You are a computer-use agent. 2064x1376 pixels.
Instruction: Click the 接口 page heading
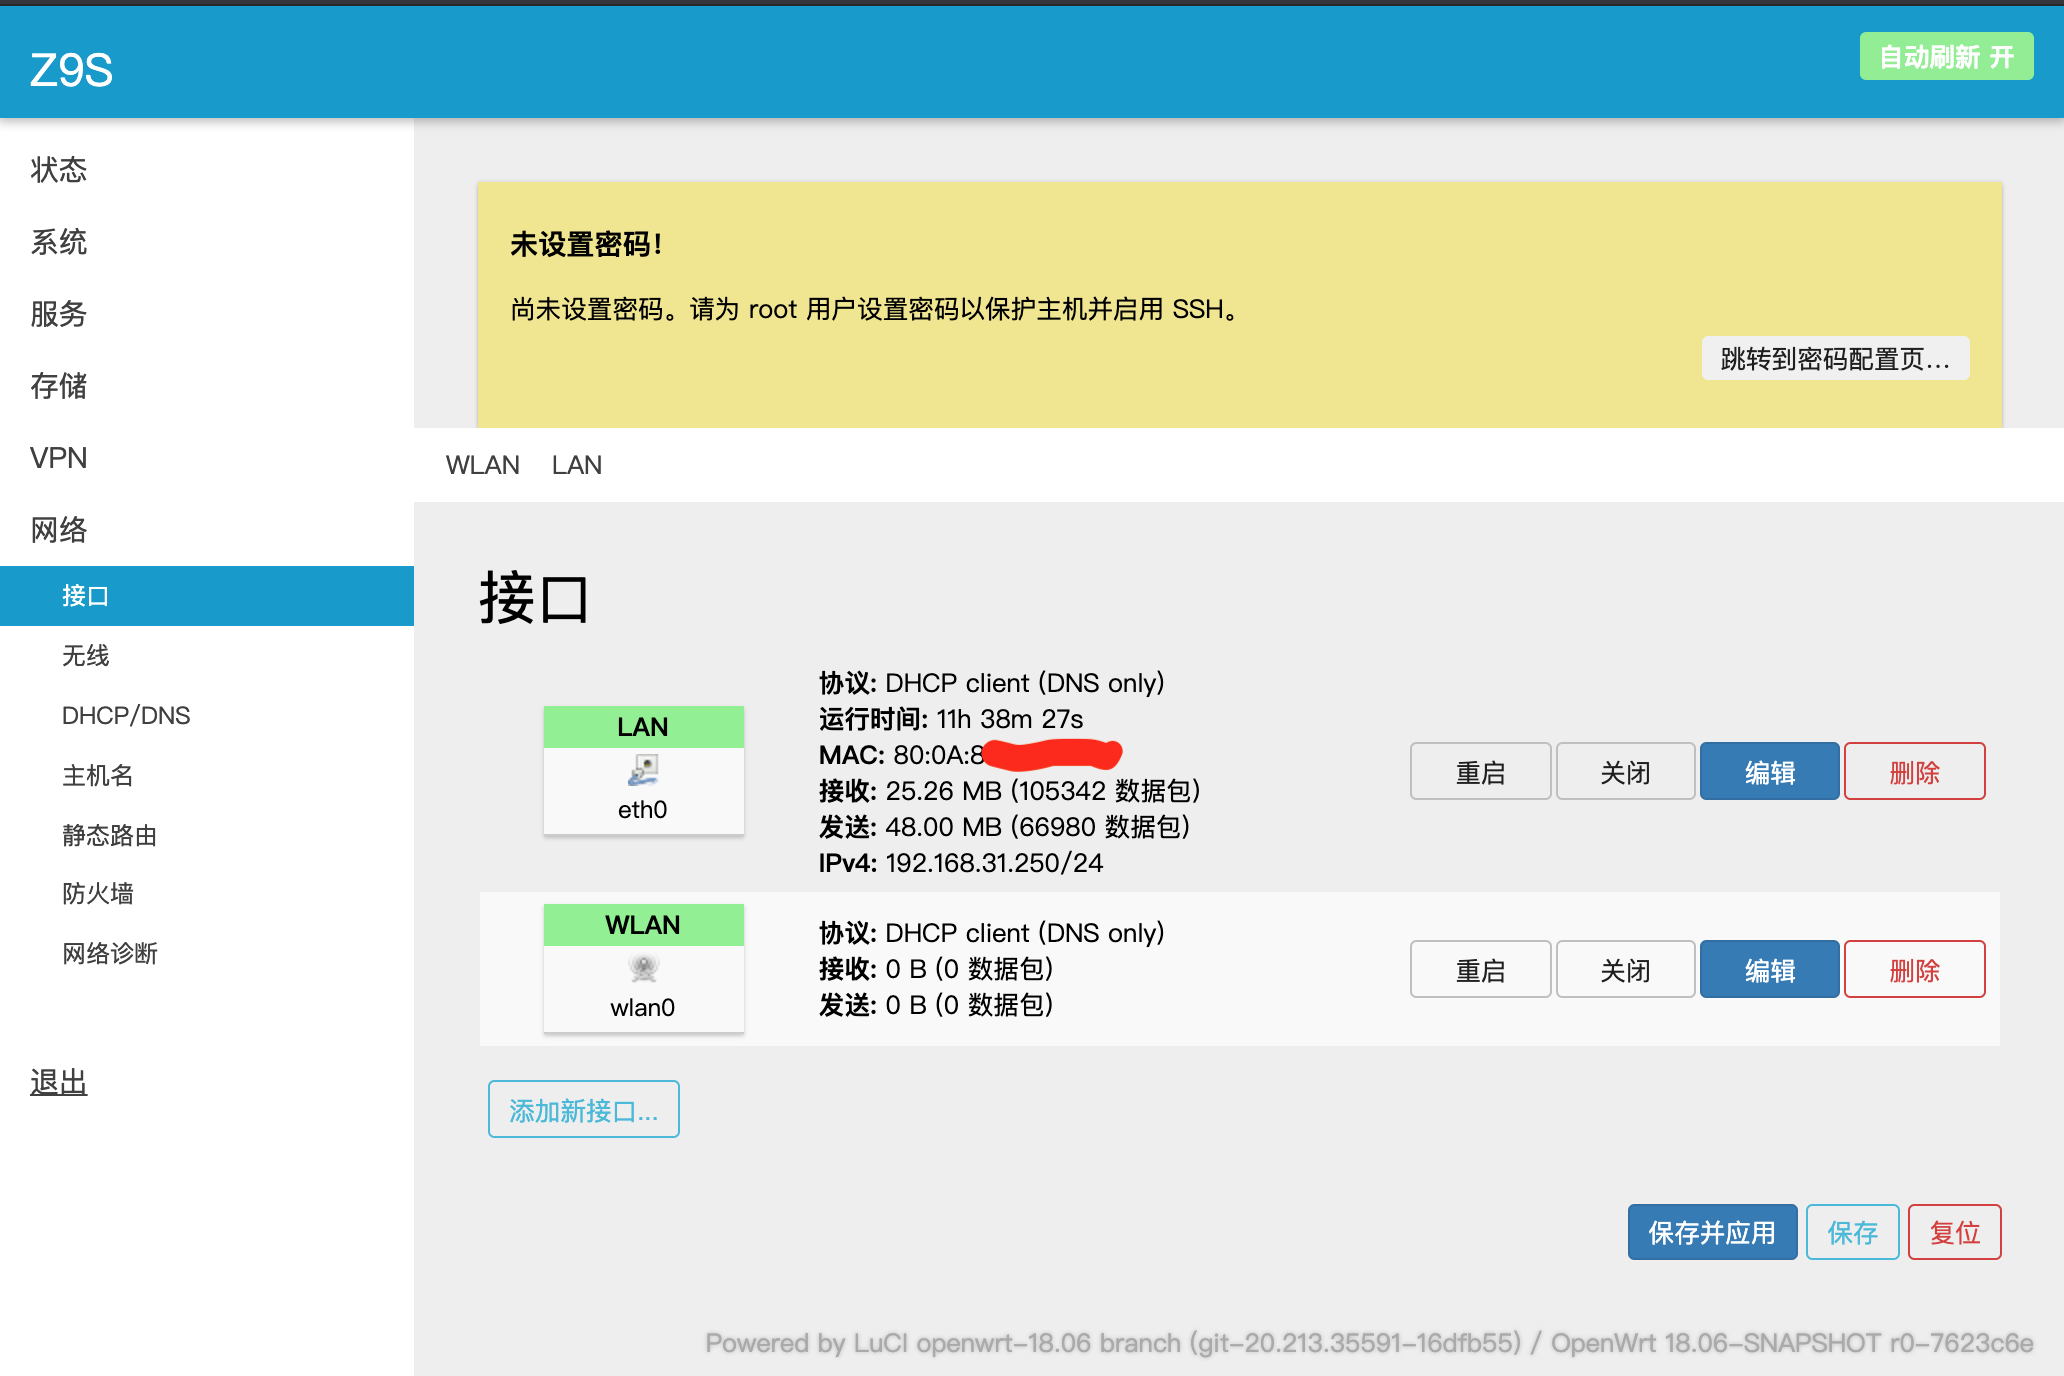(x=534, y=599)
